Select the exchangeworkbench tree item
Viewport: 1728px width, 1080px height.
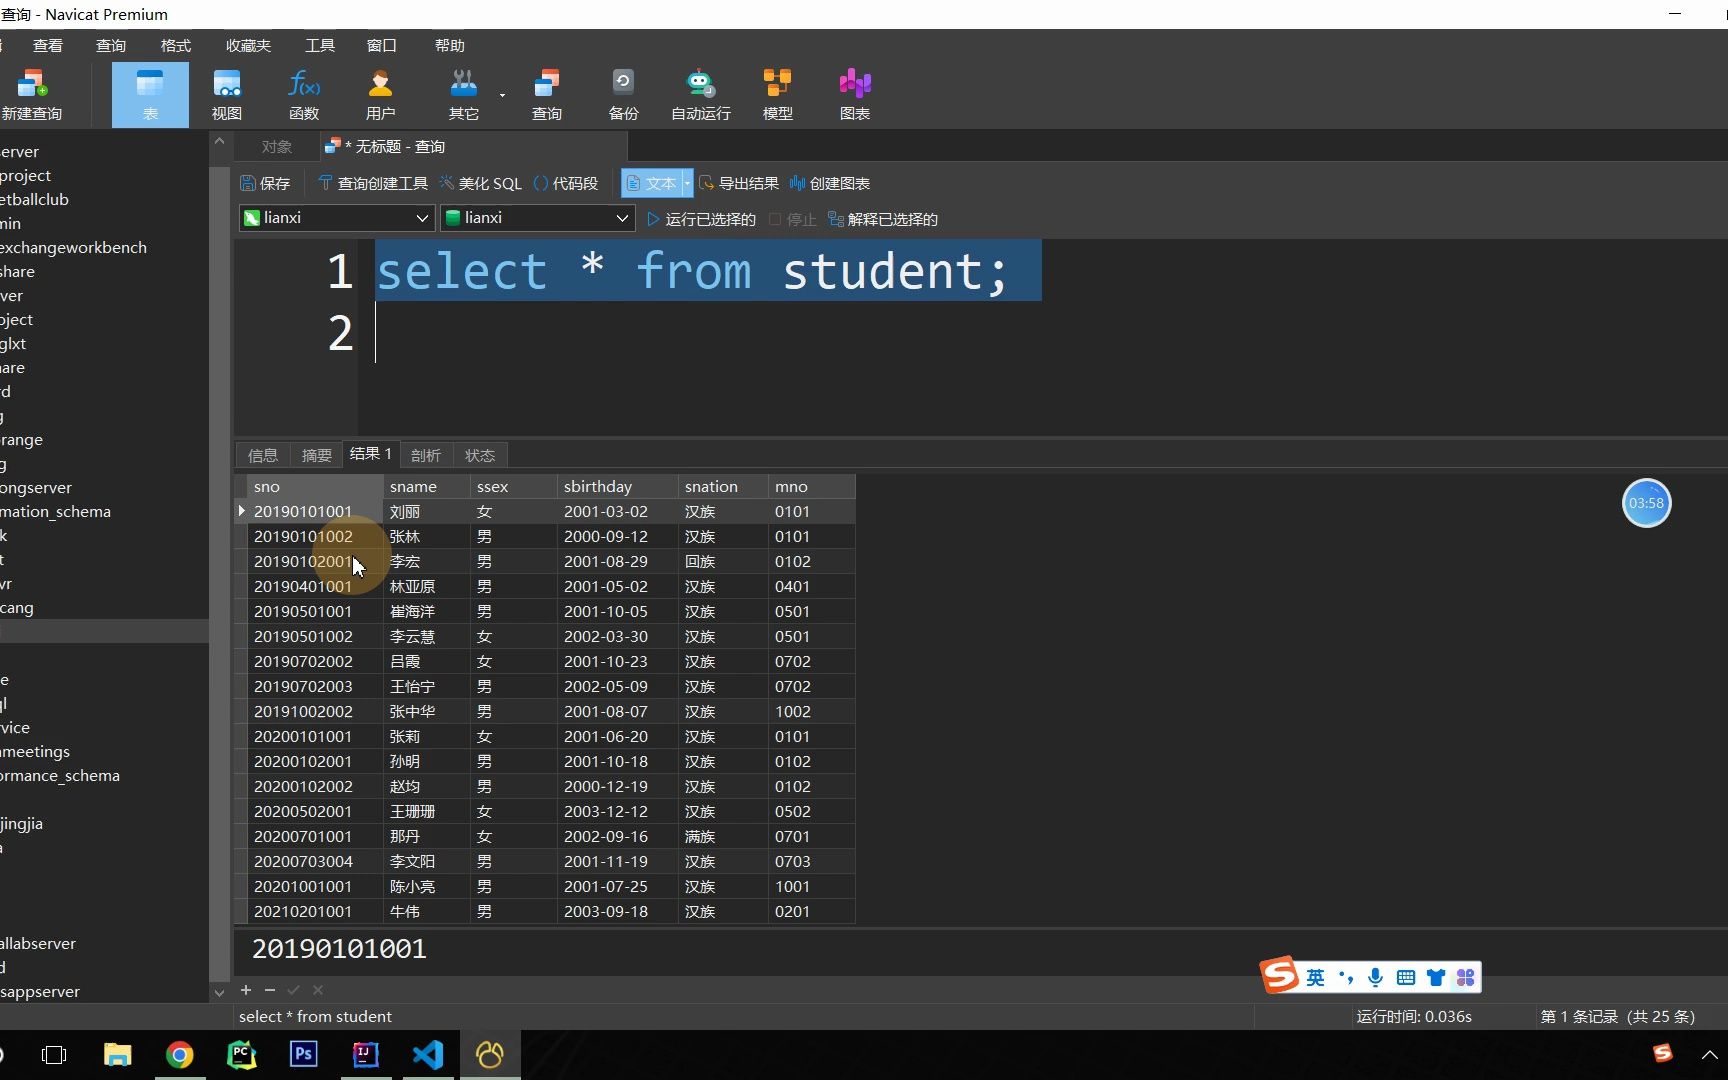tap(74, 247)
